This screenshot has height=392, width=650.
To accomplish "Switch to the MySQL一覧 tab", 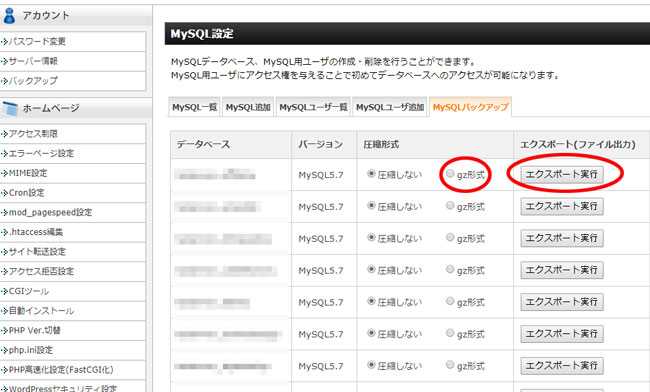I will (194, 107).
